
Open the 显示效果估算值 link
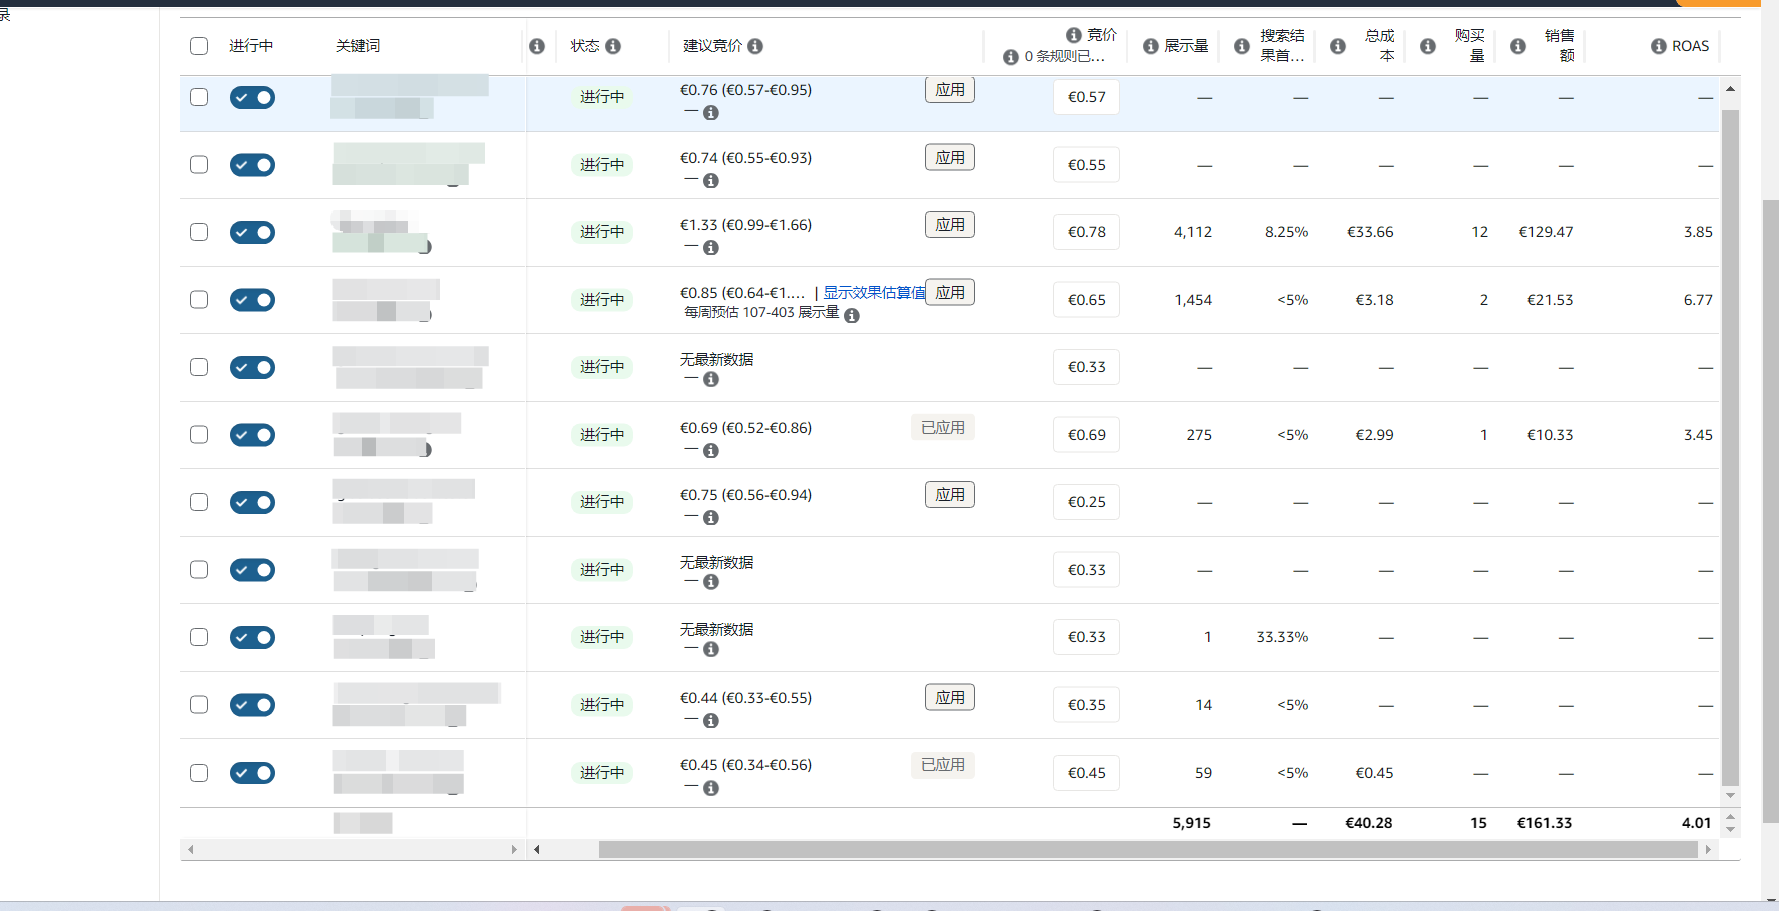[x=874, y=293]
